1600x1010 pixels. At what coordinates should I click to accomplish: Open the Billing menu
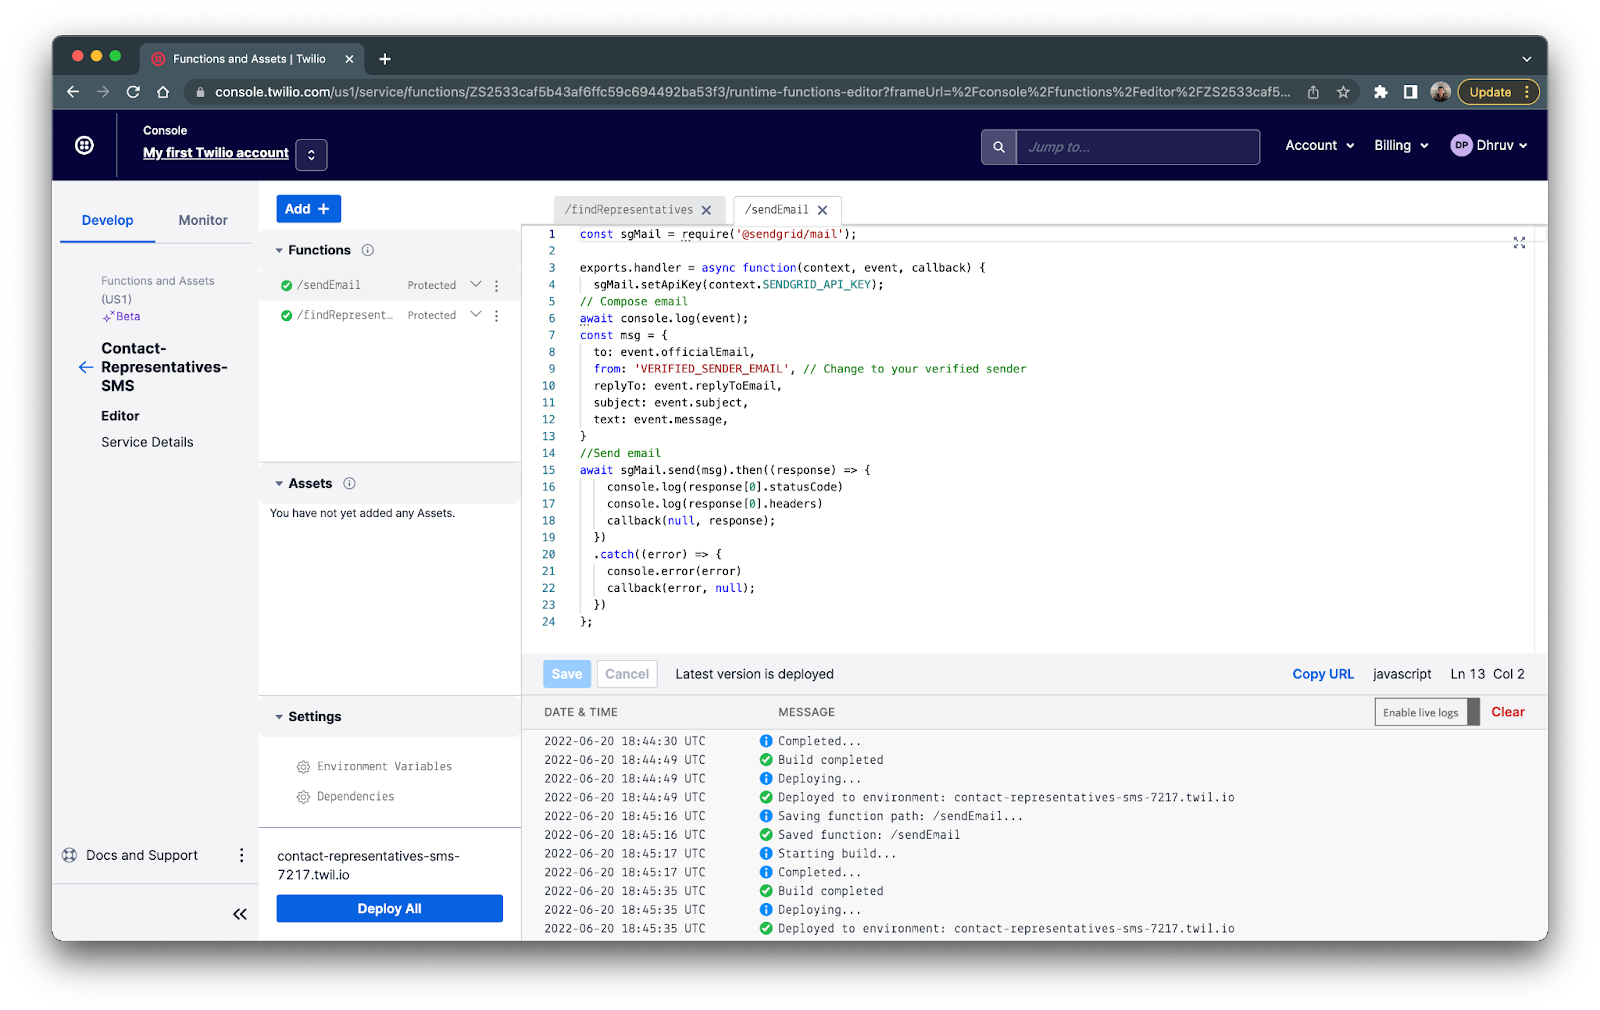[x=1401, y=145]
